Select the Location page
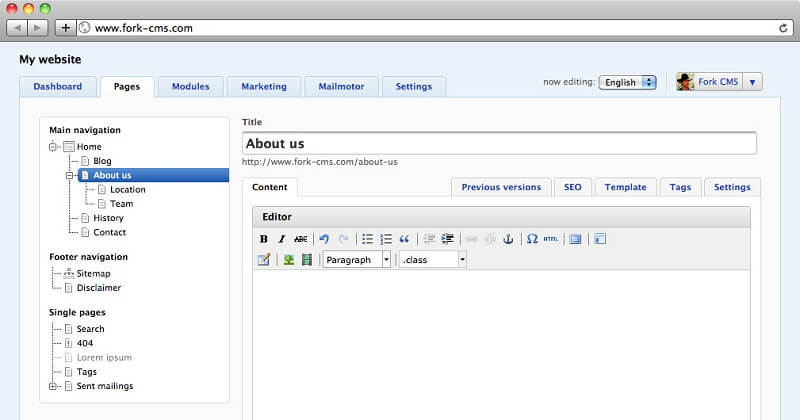Image resolution: width=800 pixels, height=420 pixels. (128, 190)
